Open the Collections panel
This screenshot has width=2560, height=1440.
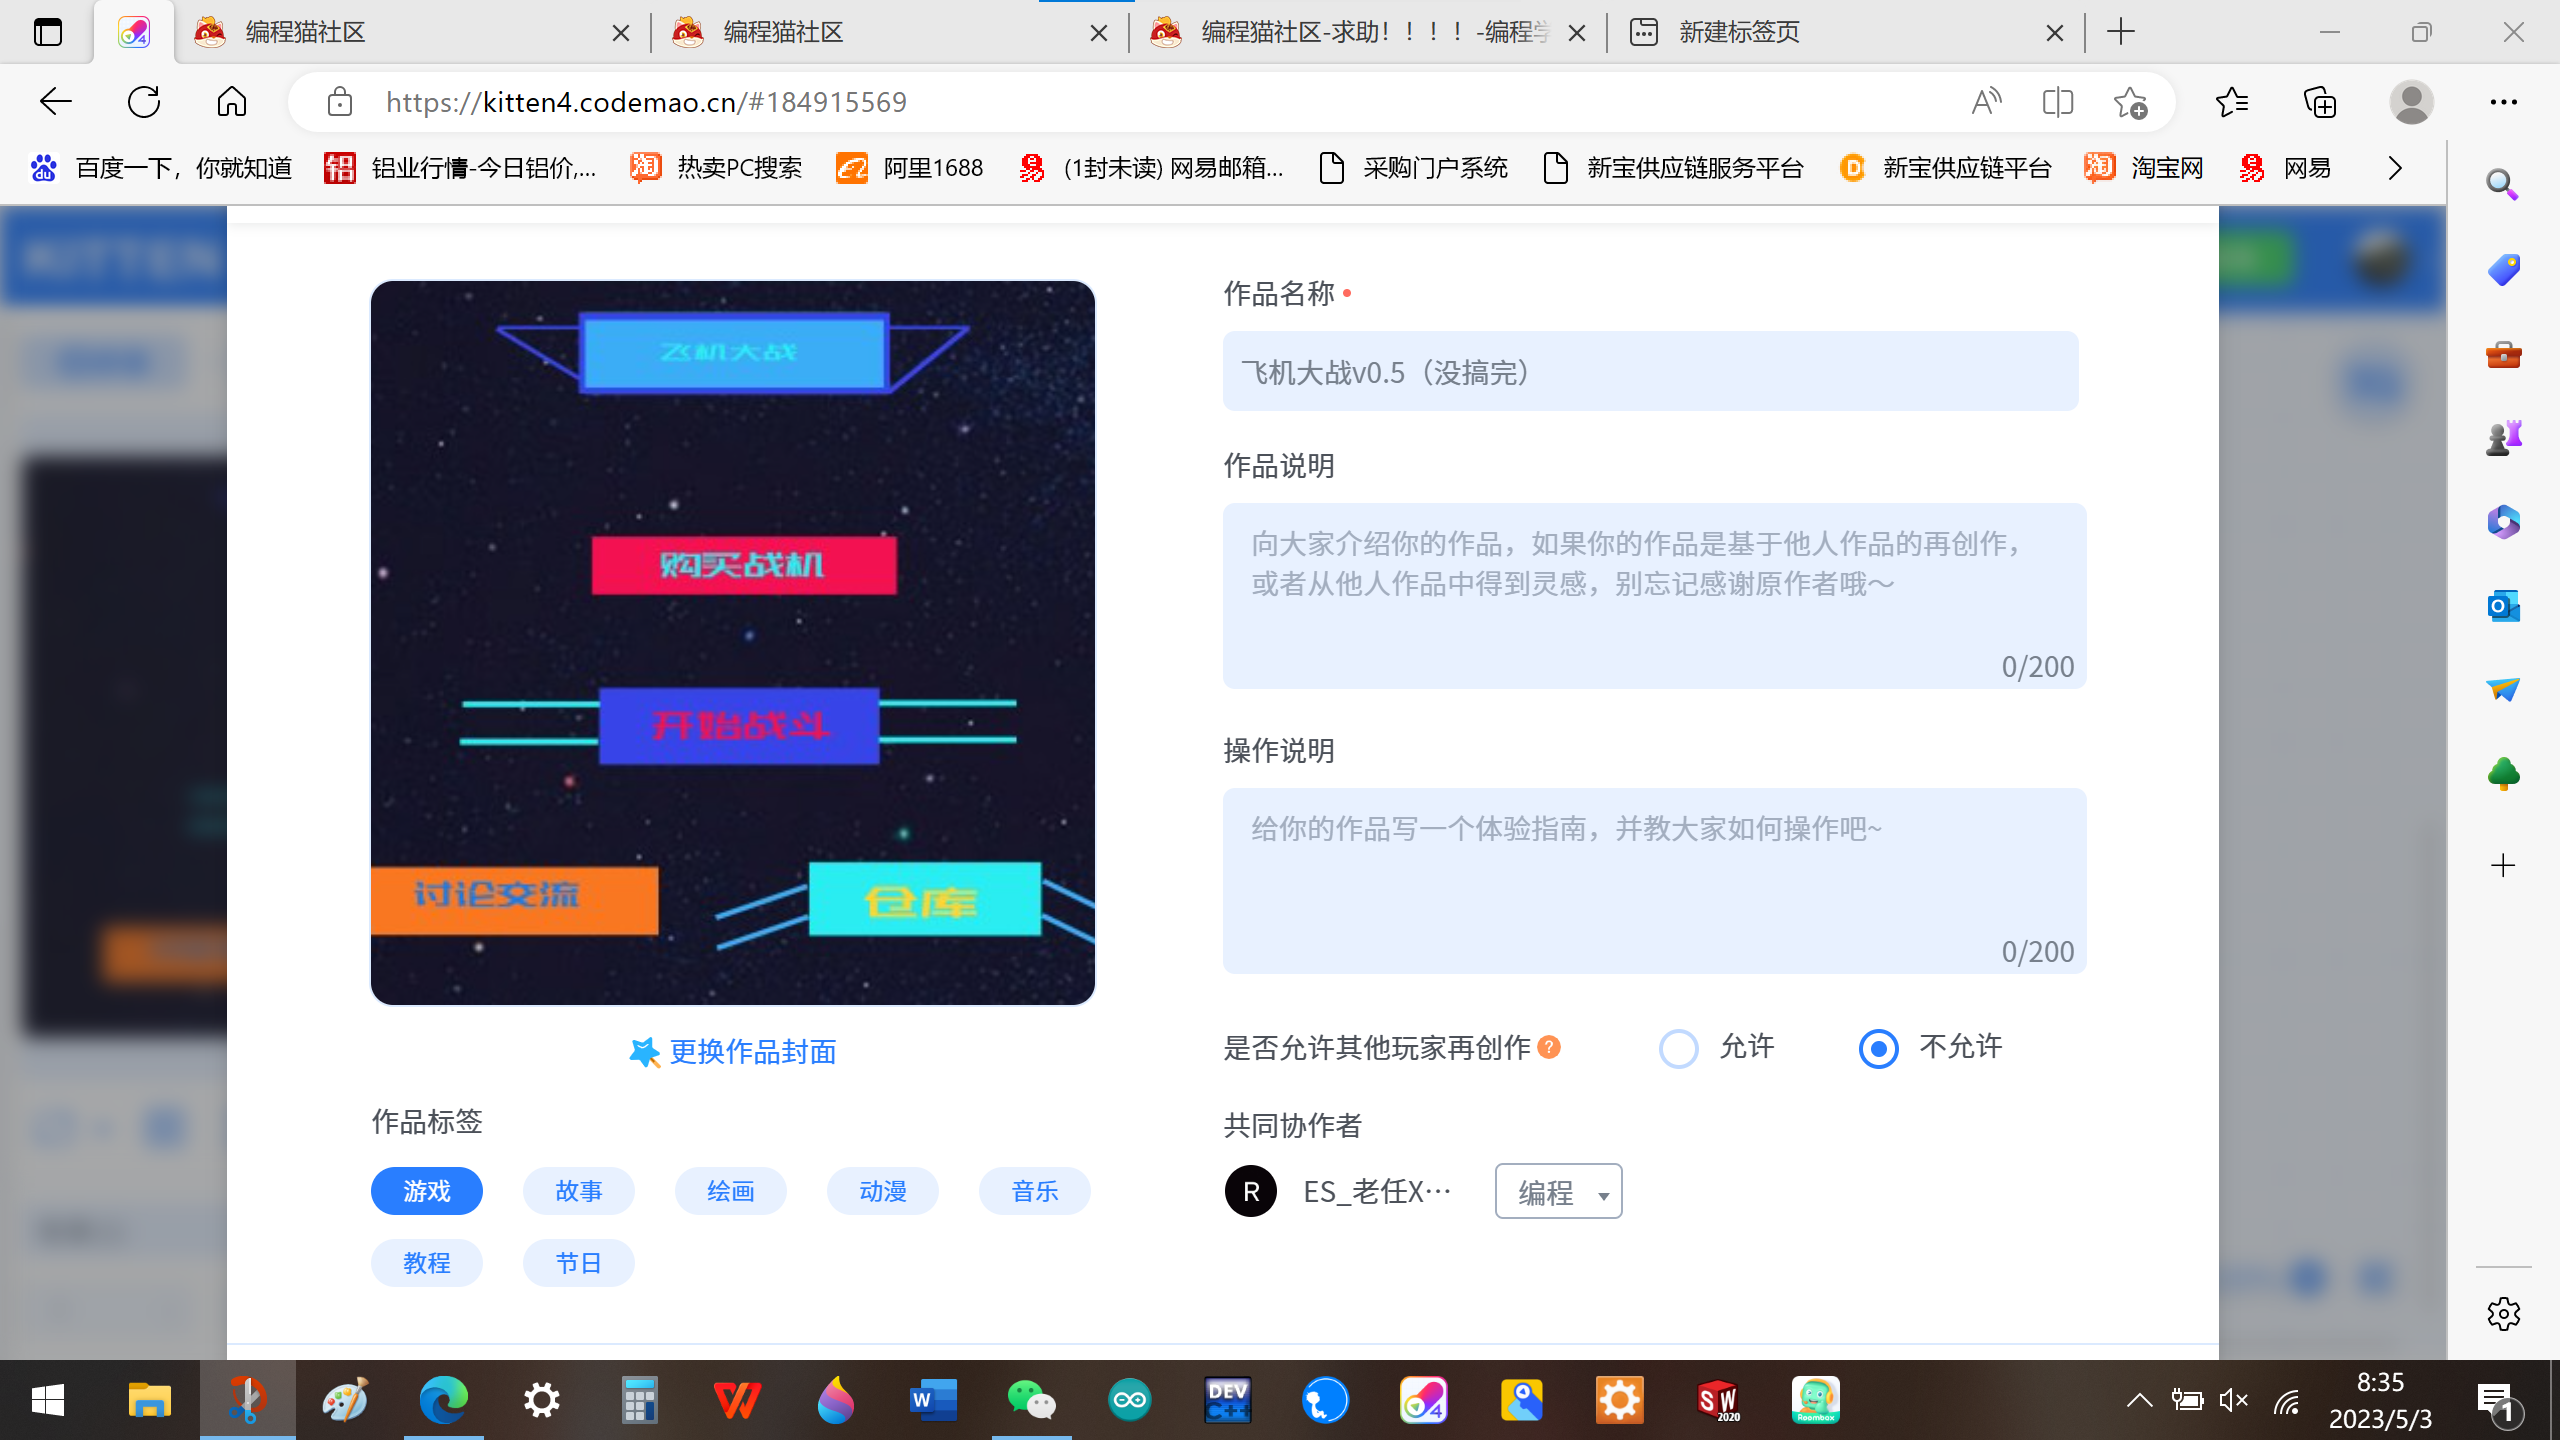coord(2320,102)
